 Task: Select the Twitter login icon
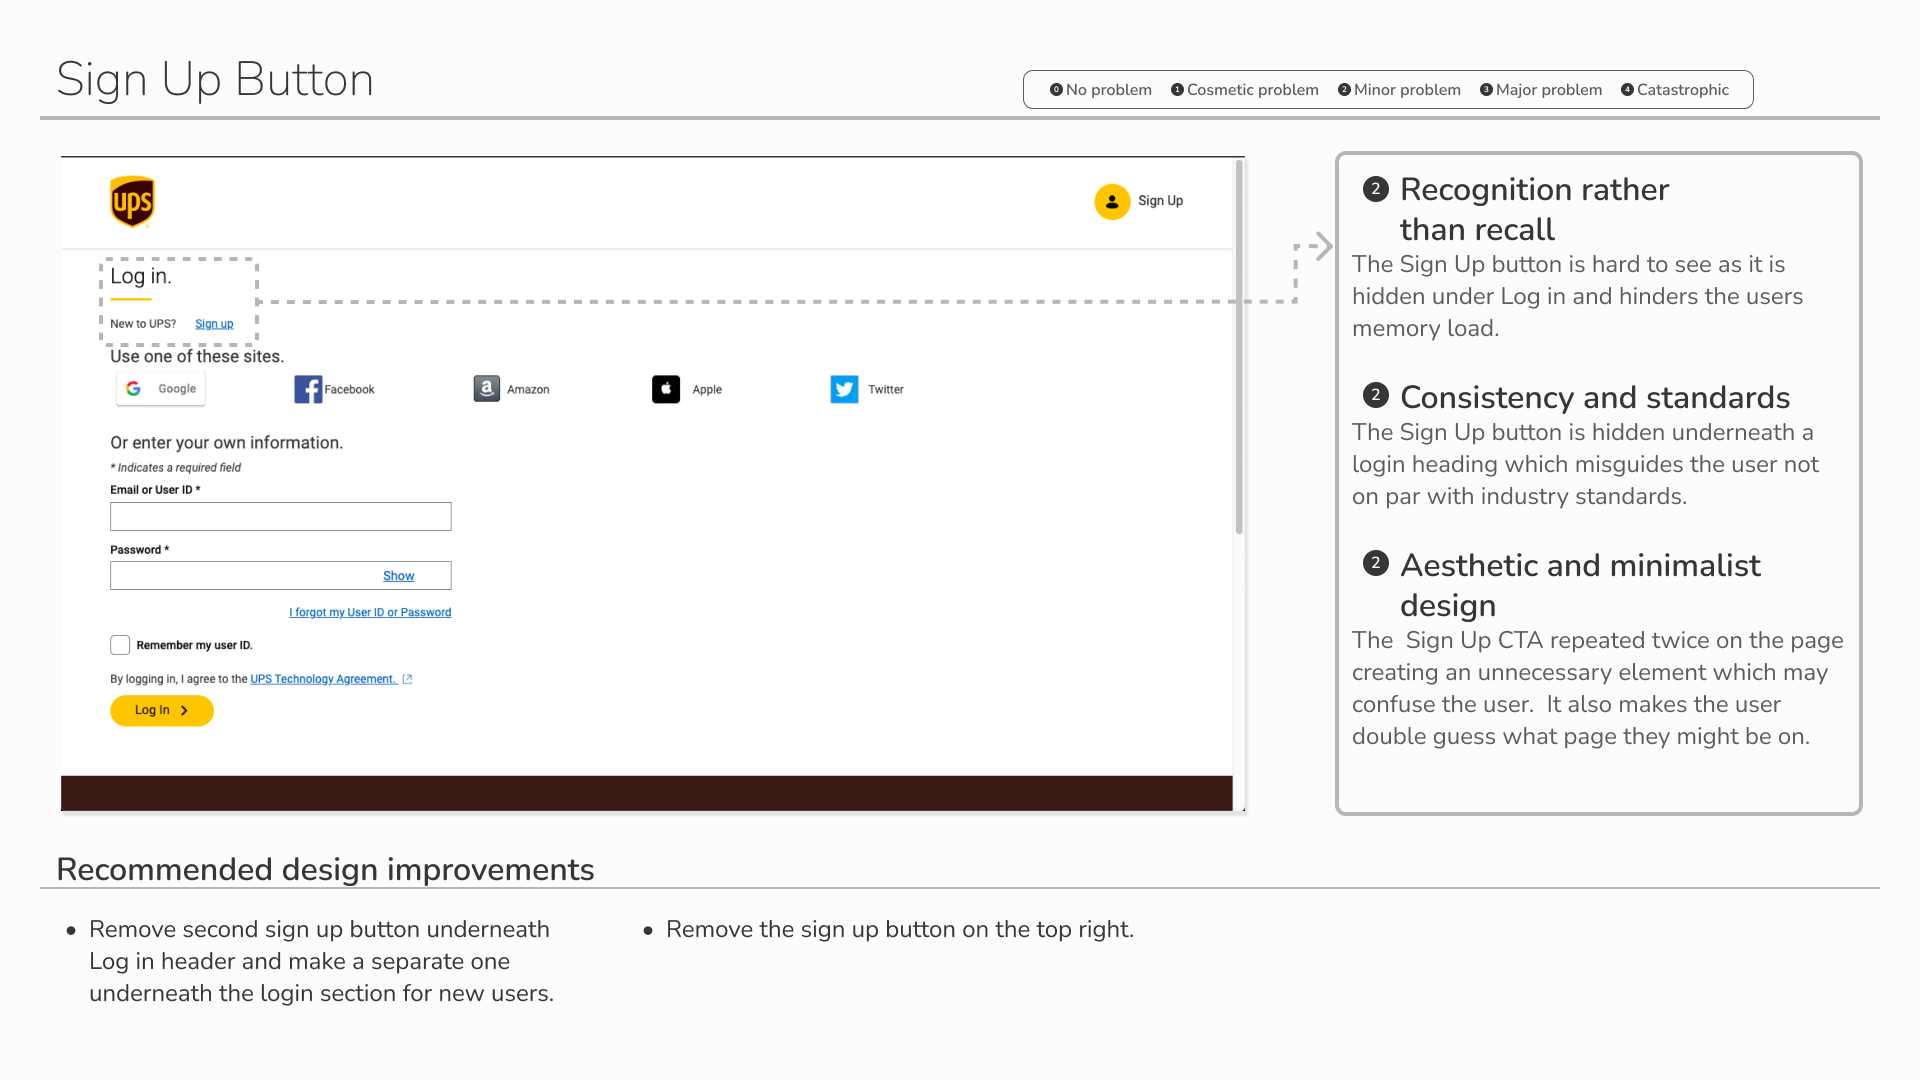click(844, 389)
